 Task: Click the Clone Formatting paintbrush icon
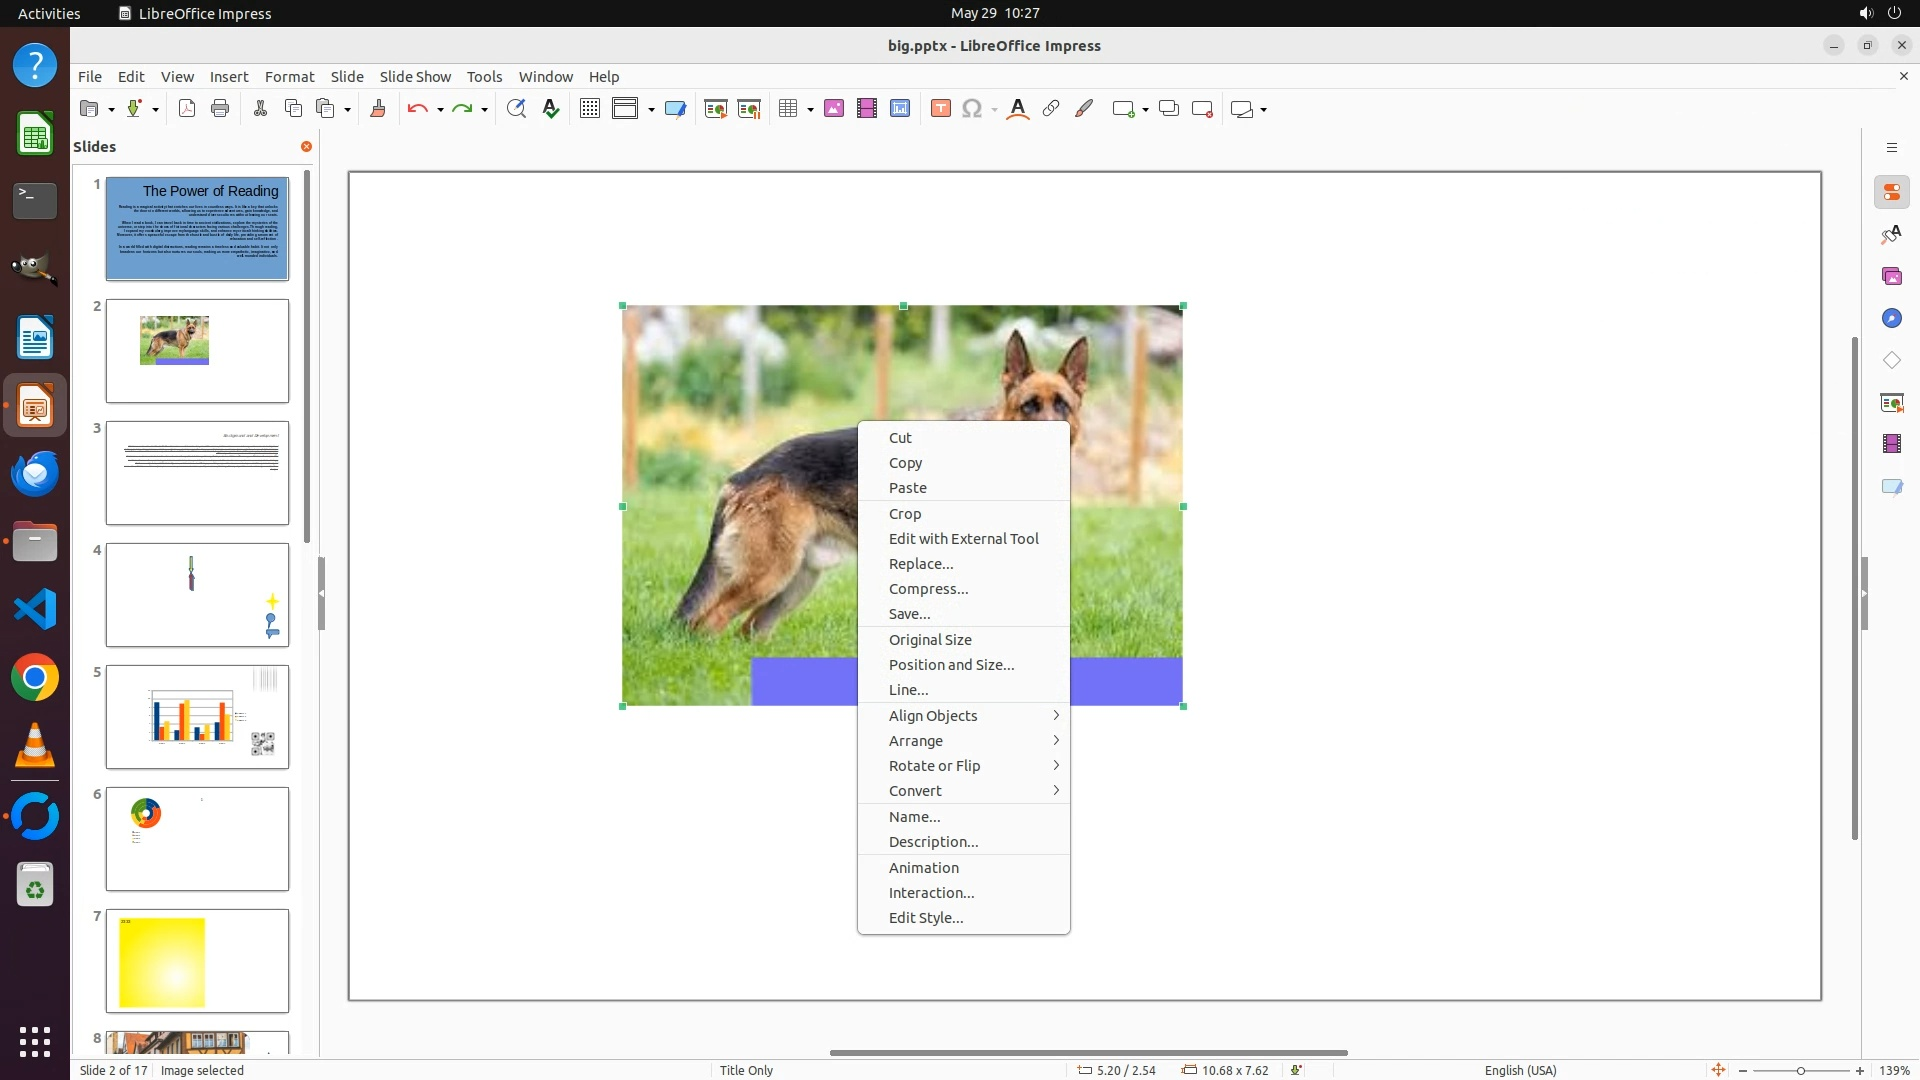[377, 109]
